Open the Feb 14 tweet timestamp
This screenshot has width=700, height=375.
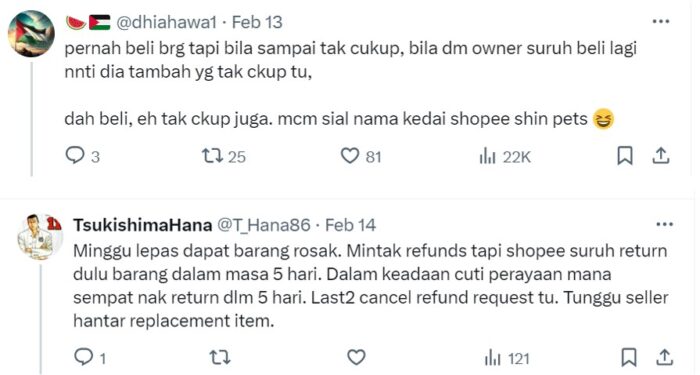(350, 225)
